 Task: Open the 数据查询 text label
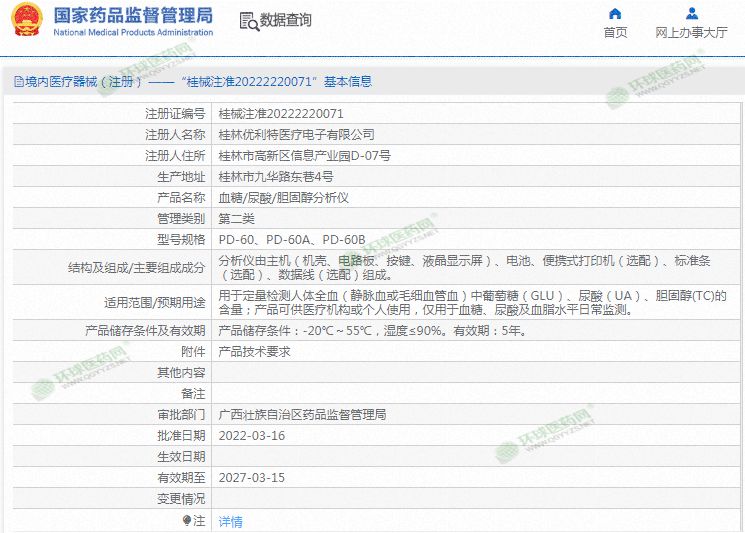[x=285, y=21]
